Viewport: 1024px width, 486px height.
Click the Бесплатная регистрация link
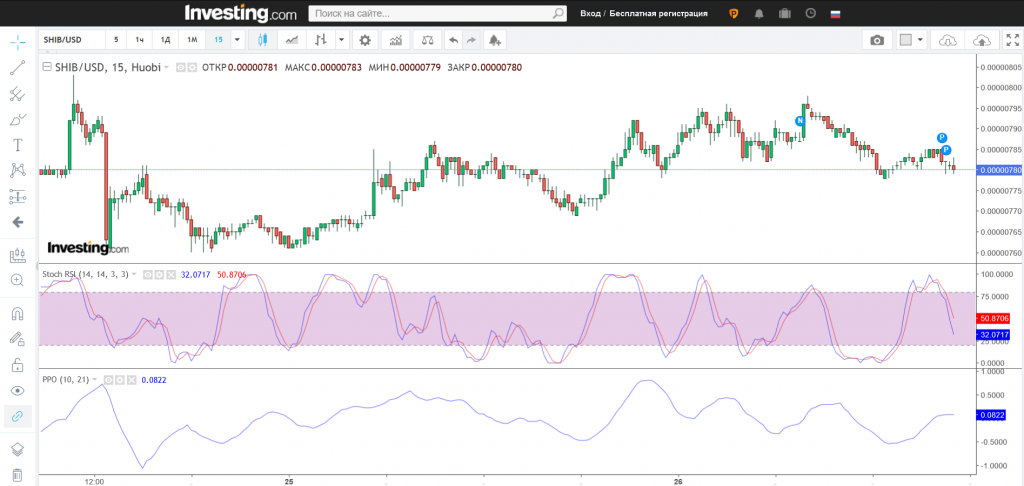coord(659,14)
